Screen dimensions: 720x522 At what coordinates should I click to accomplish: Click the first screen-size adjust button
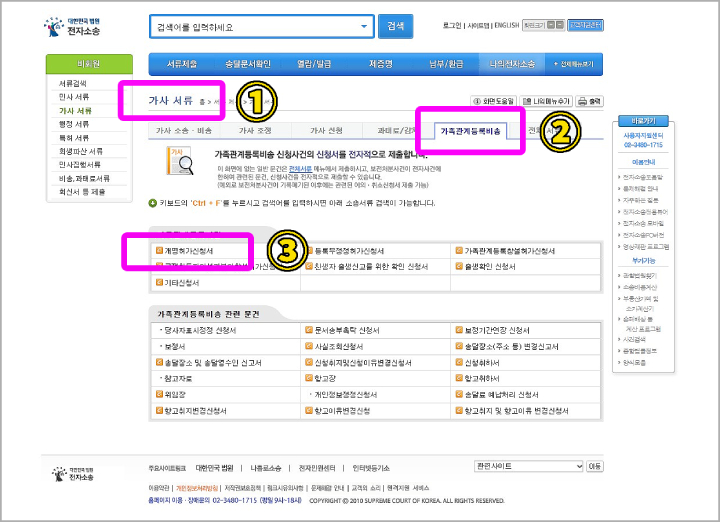click(551, 25)
